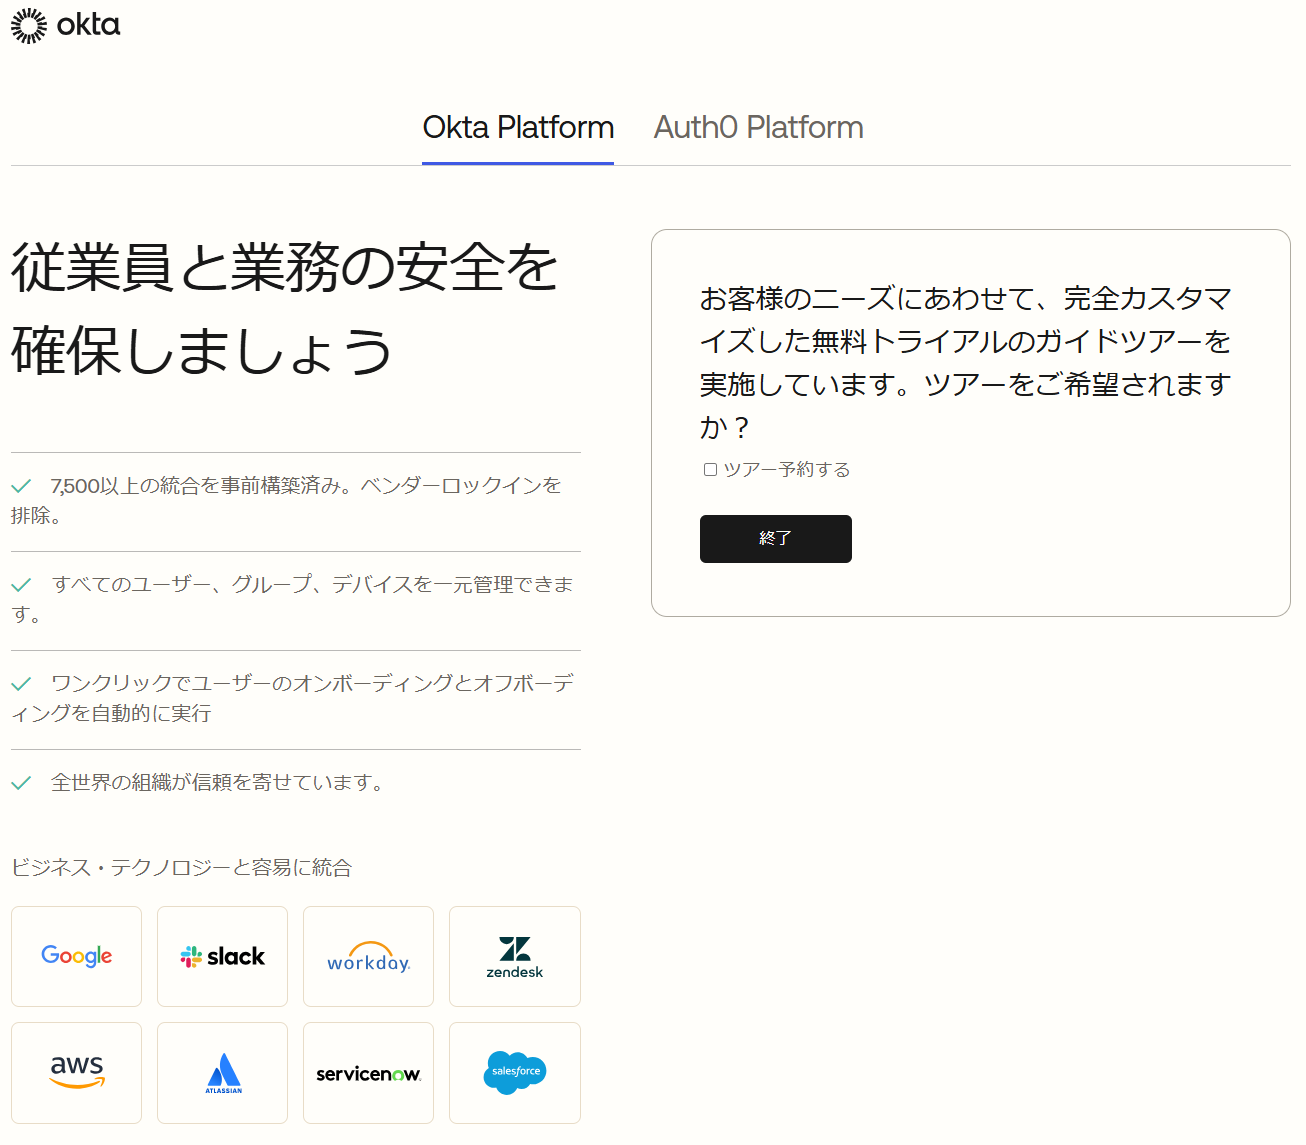Click the heading 従業員と業務の安全を確保しましょう
The height and width of the screenshot is (1145, 1306).
(x=285, y=308)
